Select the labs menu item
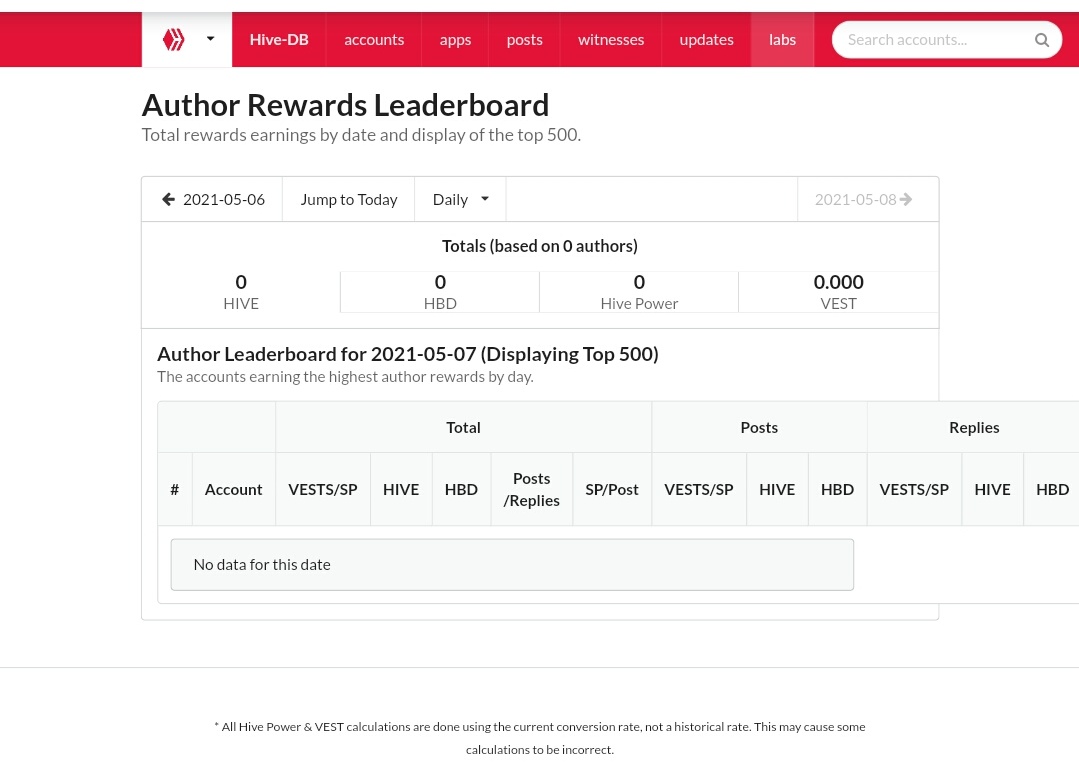1079x774 pixels. 782,39
